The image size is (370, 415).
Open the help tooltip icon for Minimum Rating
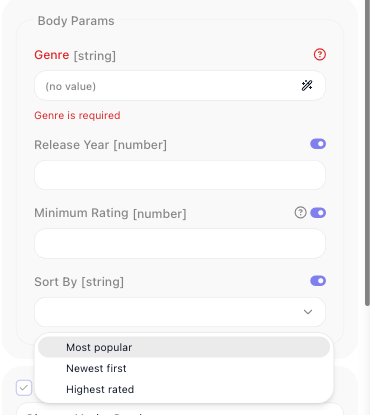point(300,212)
